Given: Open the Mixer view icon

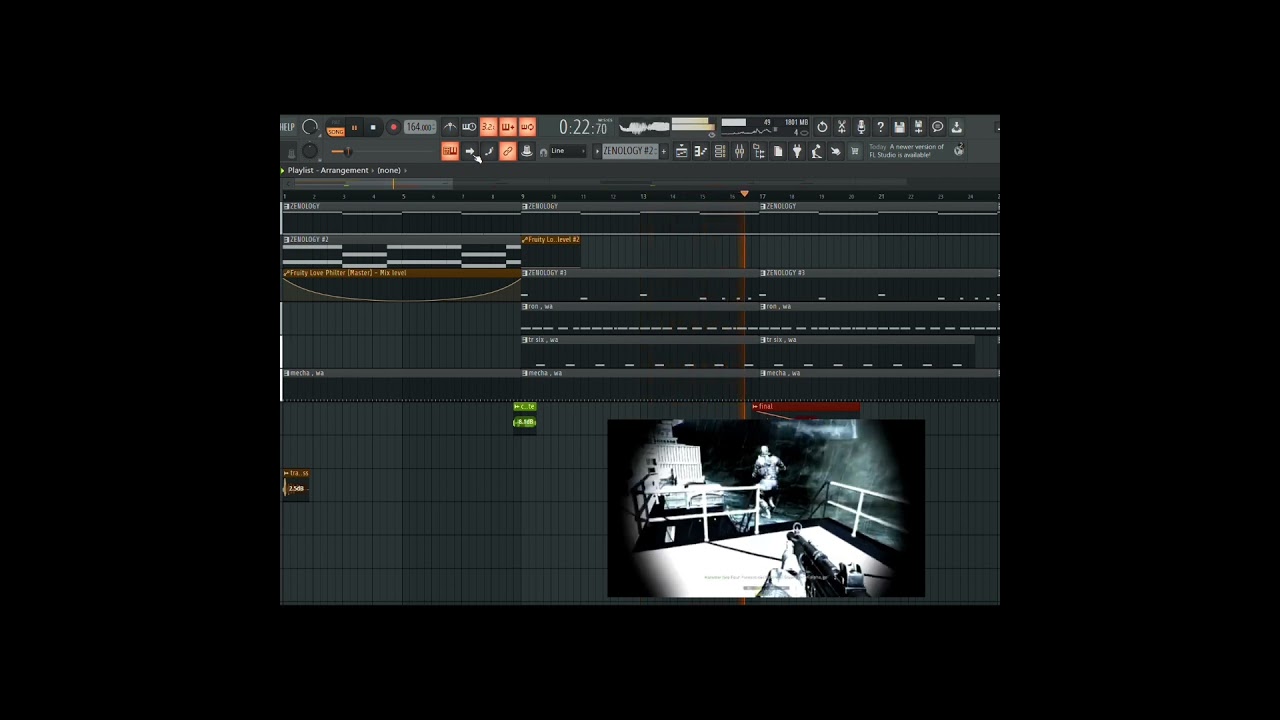Looking at the screenshot, I should click(x=739, y=151).
